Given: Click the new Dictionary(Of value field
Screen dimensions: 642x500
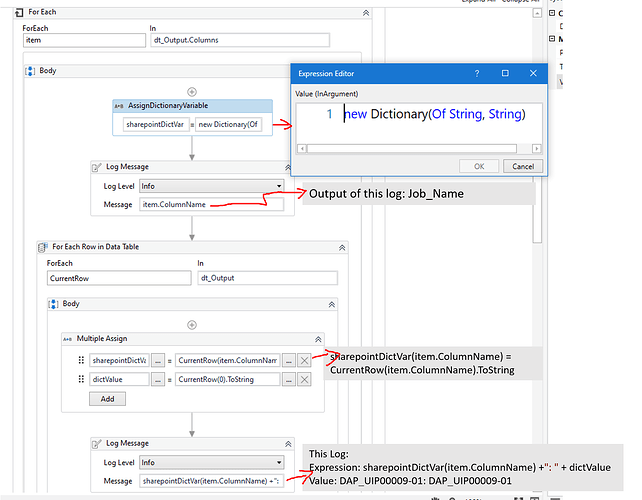Looking at the screenshot, I should point(228,124).
